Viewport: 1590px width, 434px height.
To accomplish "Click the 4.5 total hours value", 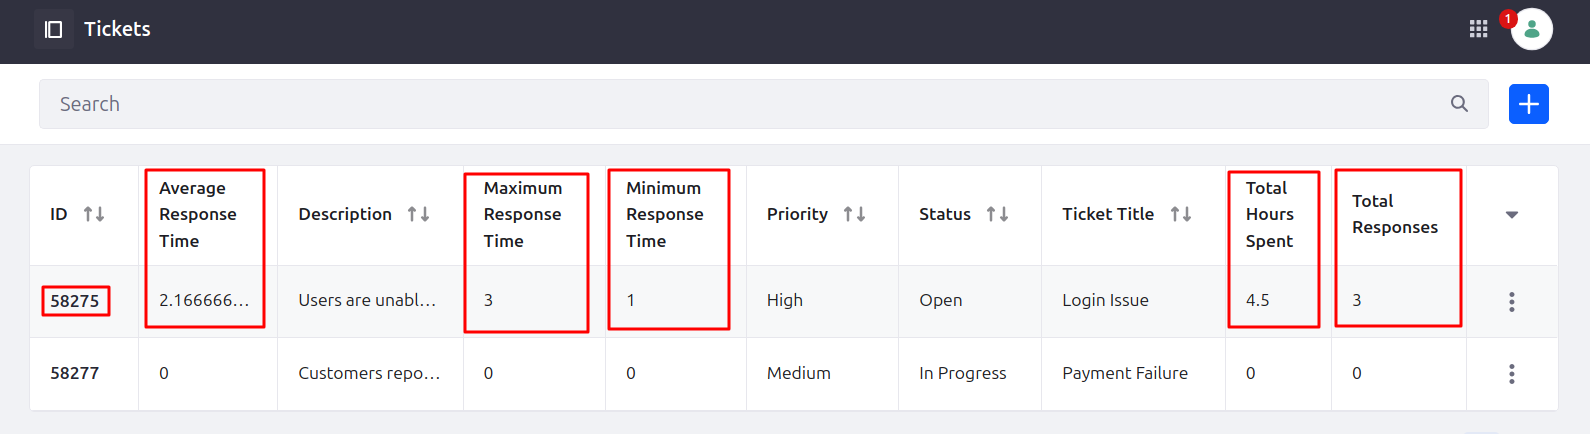I will [x=1257, y=300].
